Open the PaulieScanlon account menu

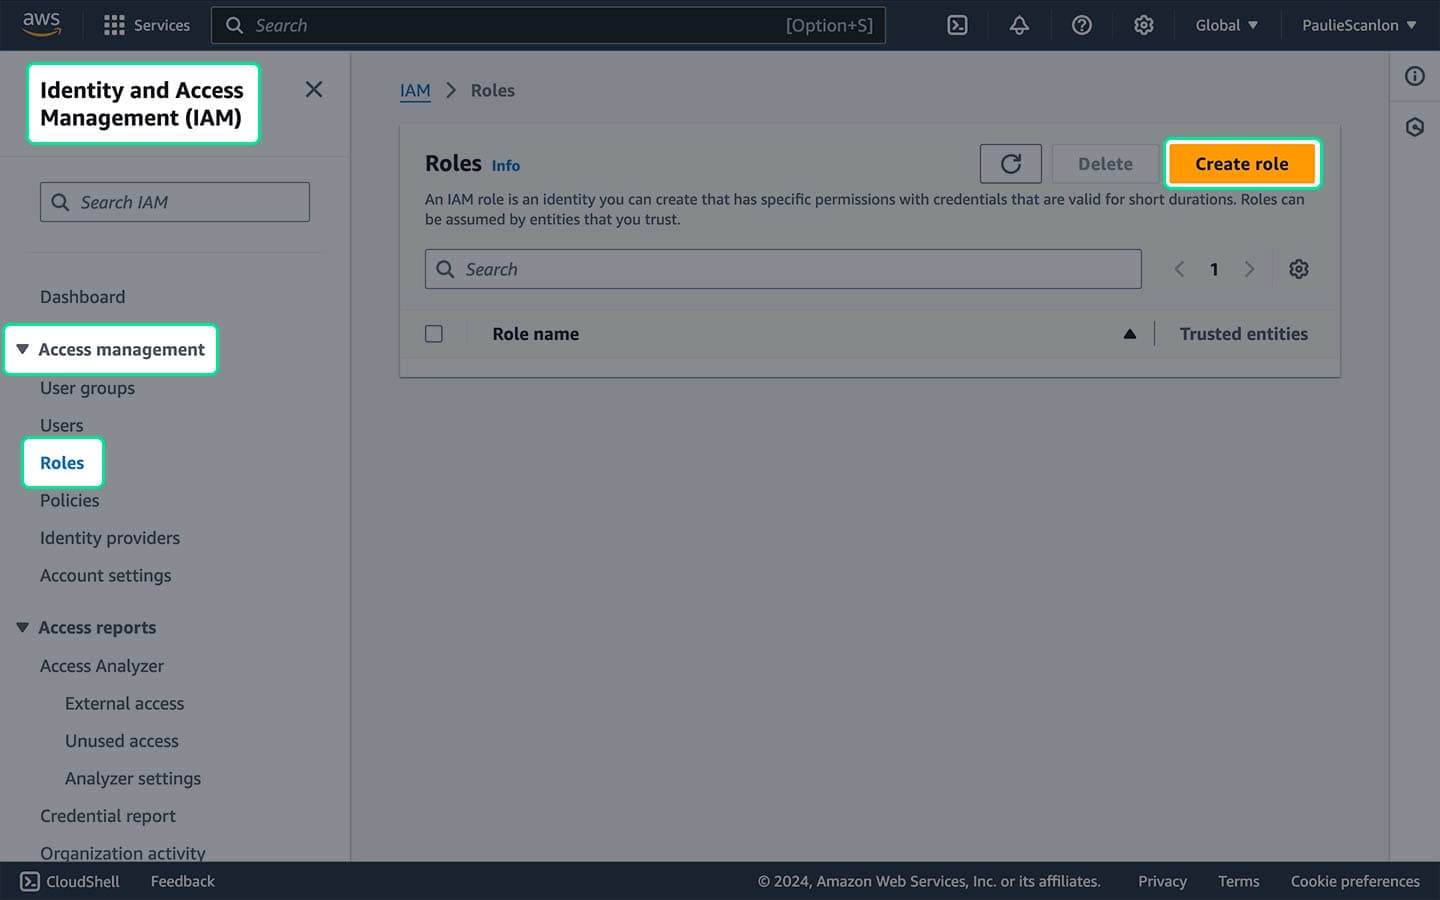tap(1357, 25)
